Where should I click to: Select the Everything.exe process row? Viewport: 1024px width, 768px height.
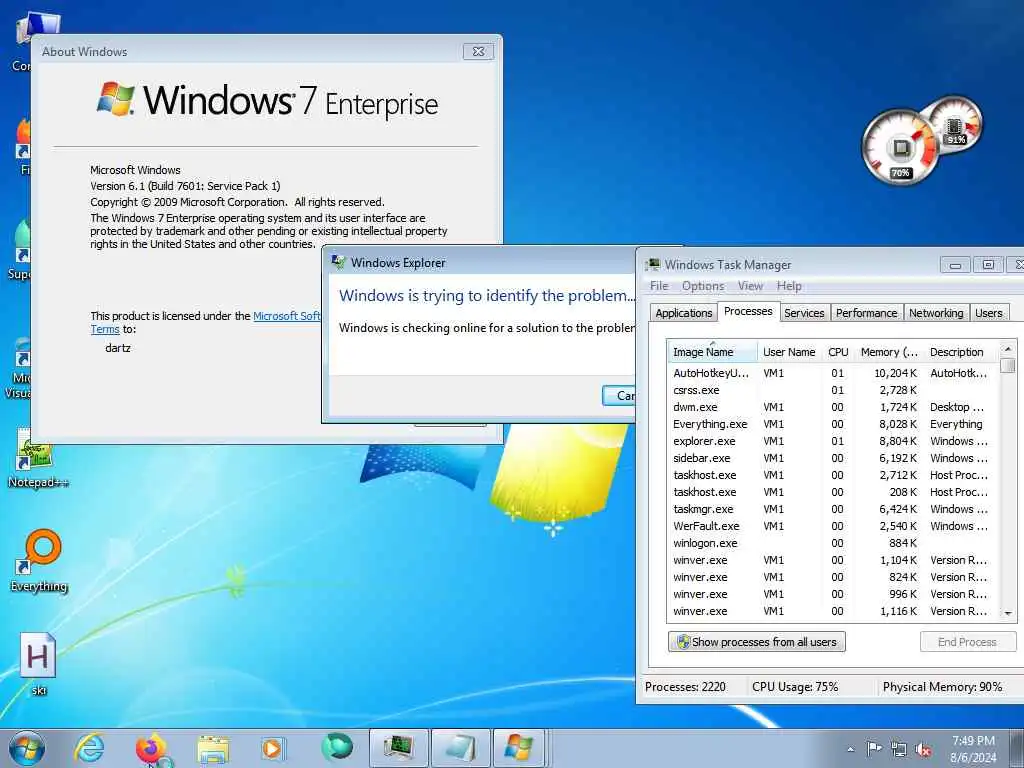(833, 424)
